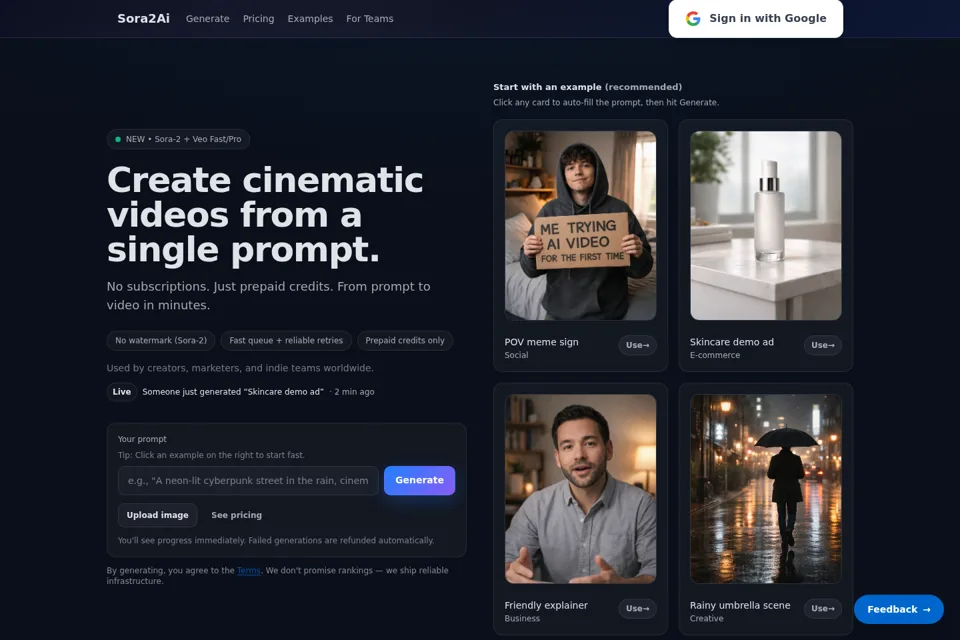The image size is (960, 640).
Task: Open the Pricing nav item
Action: point(258,19)
